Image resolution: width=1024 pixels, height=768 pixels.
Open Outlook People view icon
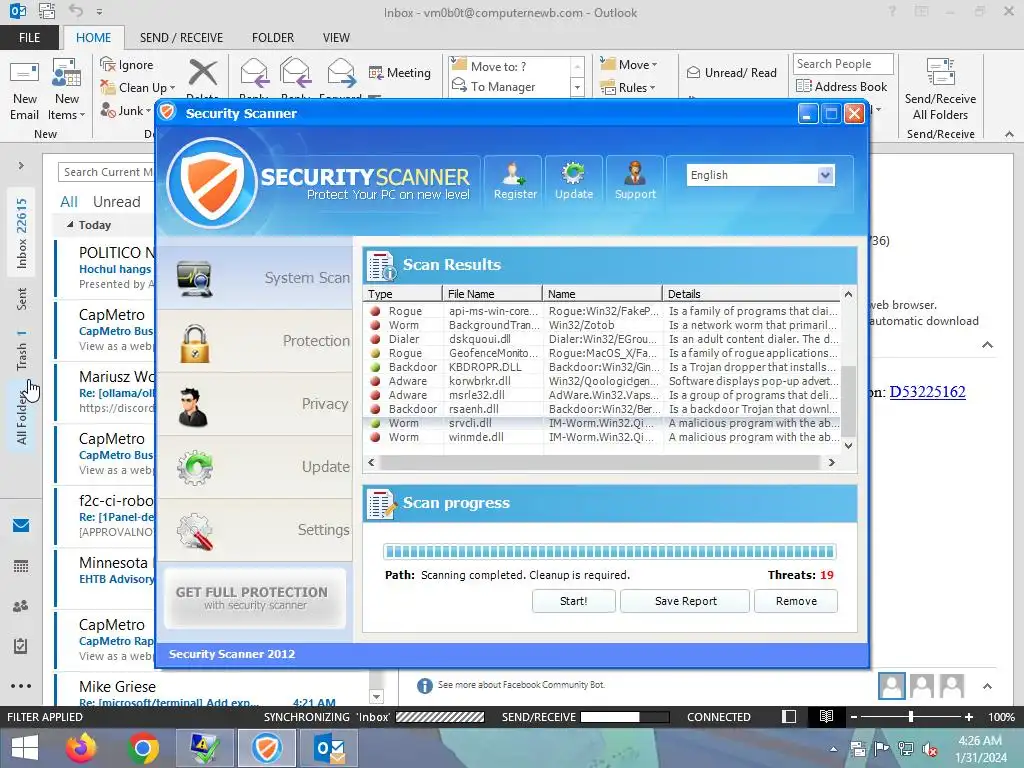[x=21, y=606]
